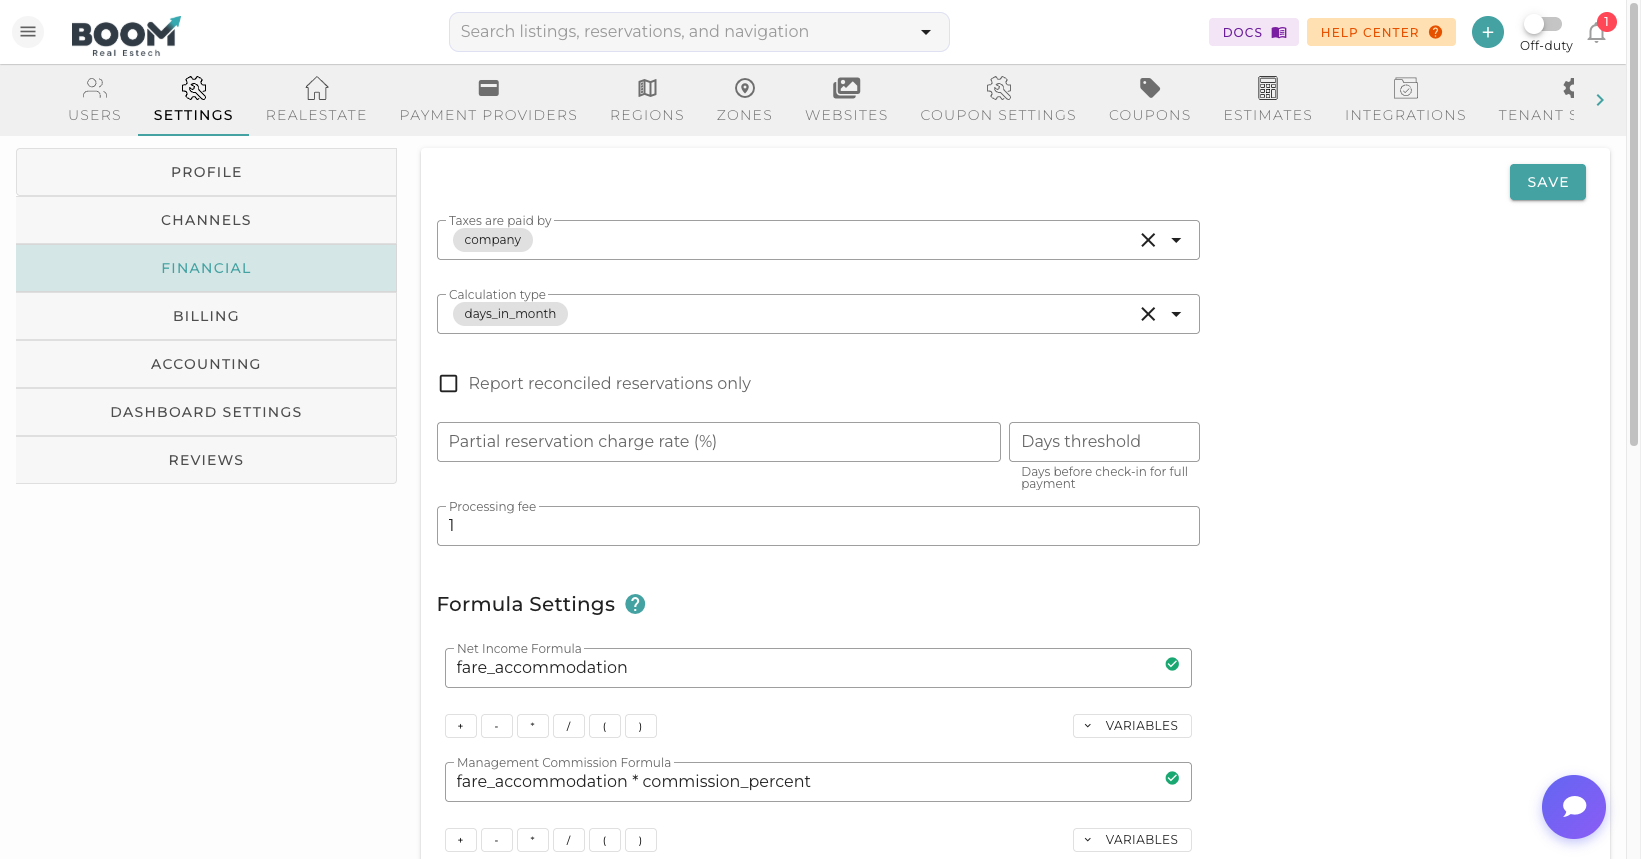This screenshot has height=859, width=1641.
Task: Open the Accounting settings section
Action: click(206, 364)
